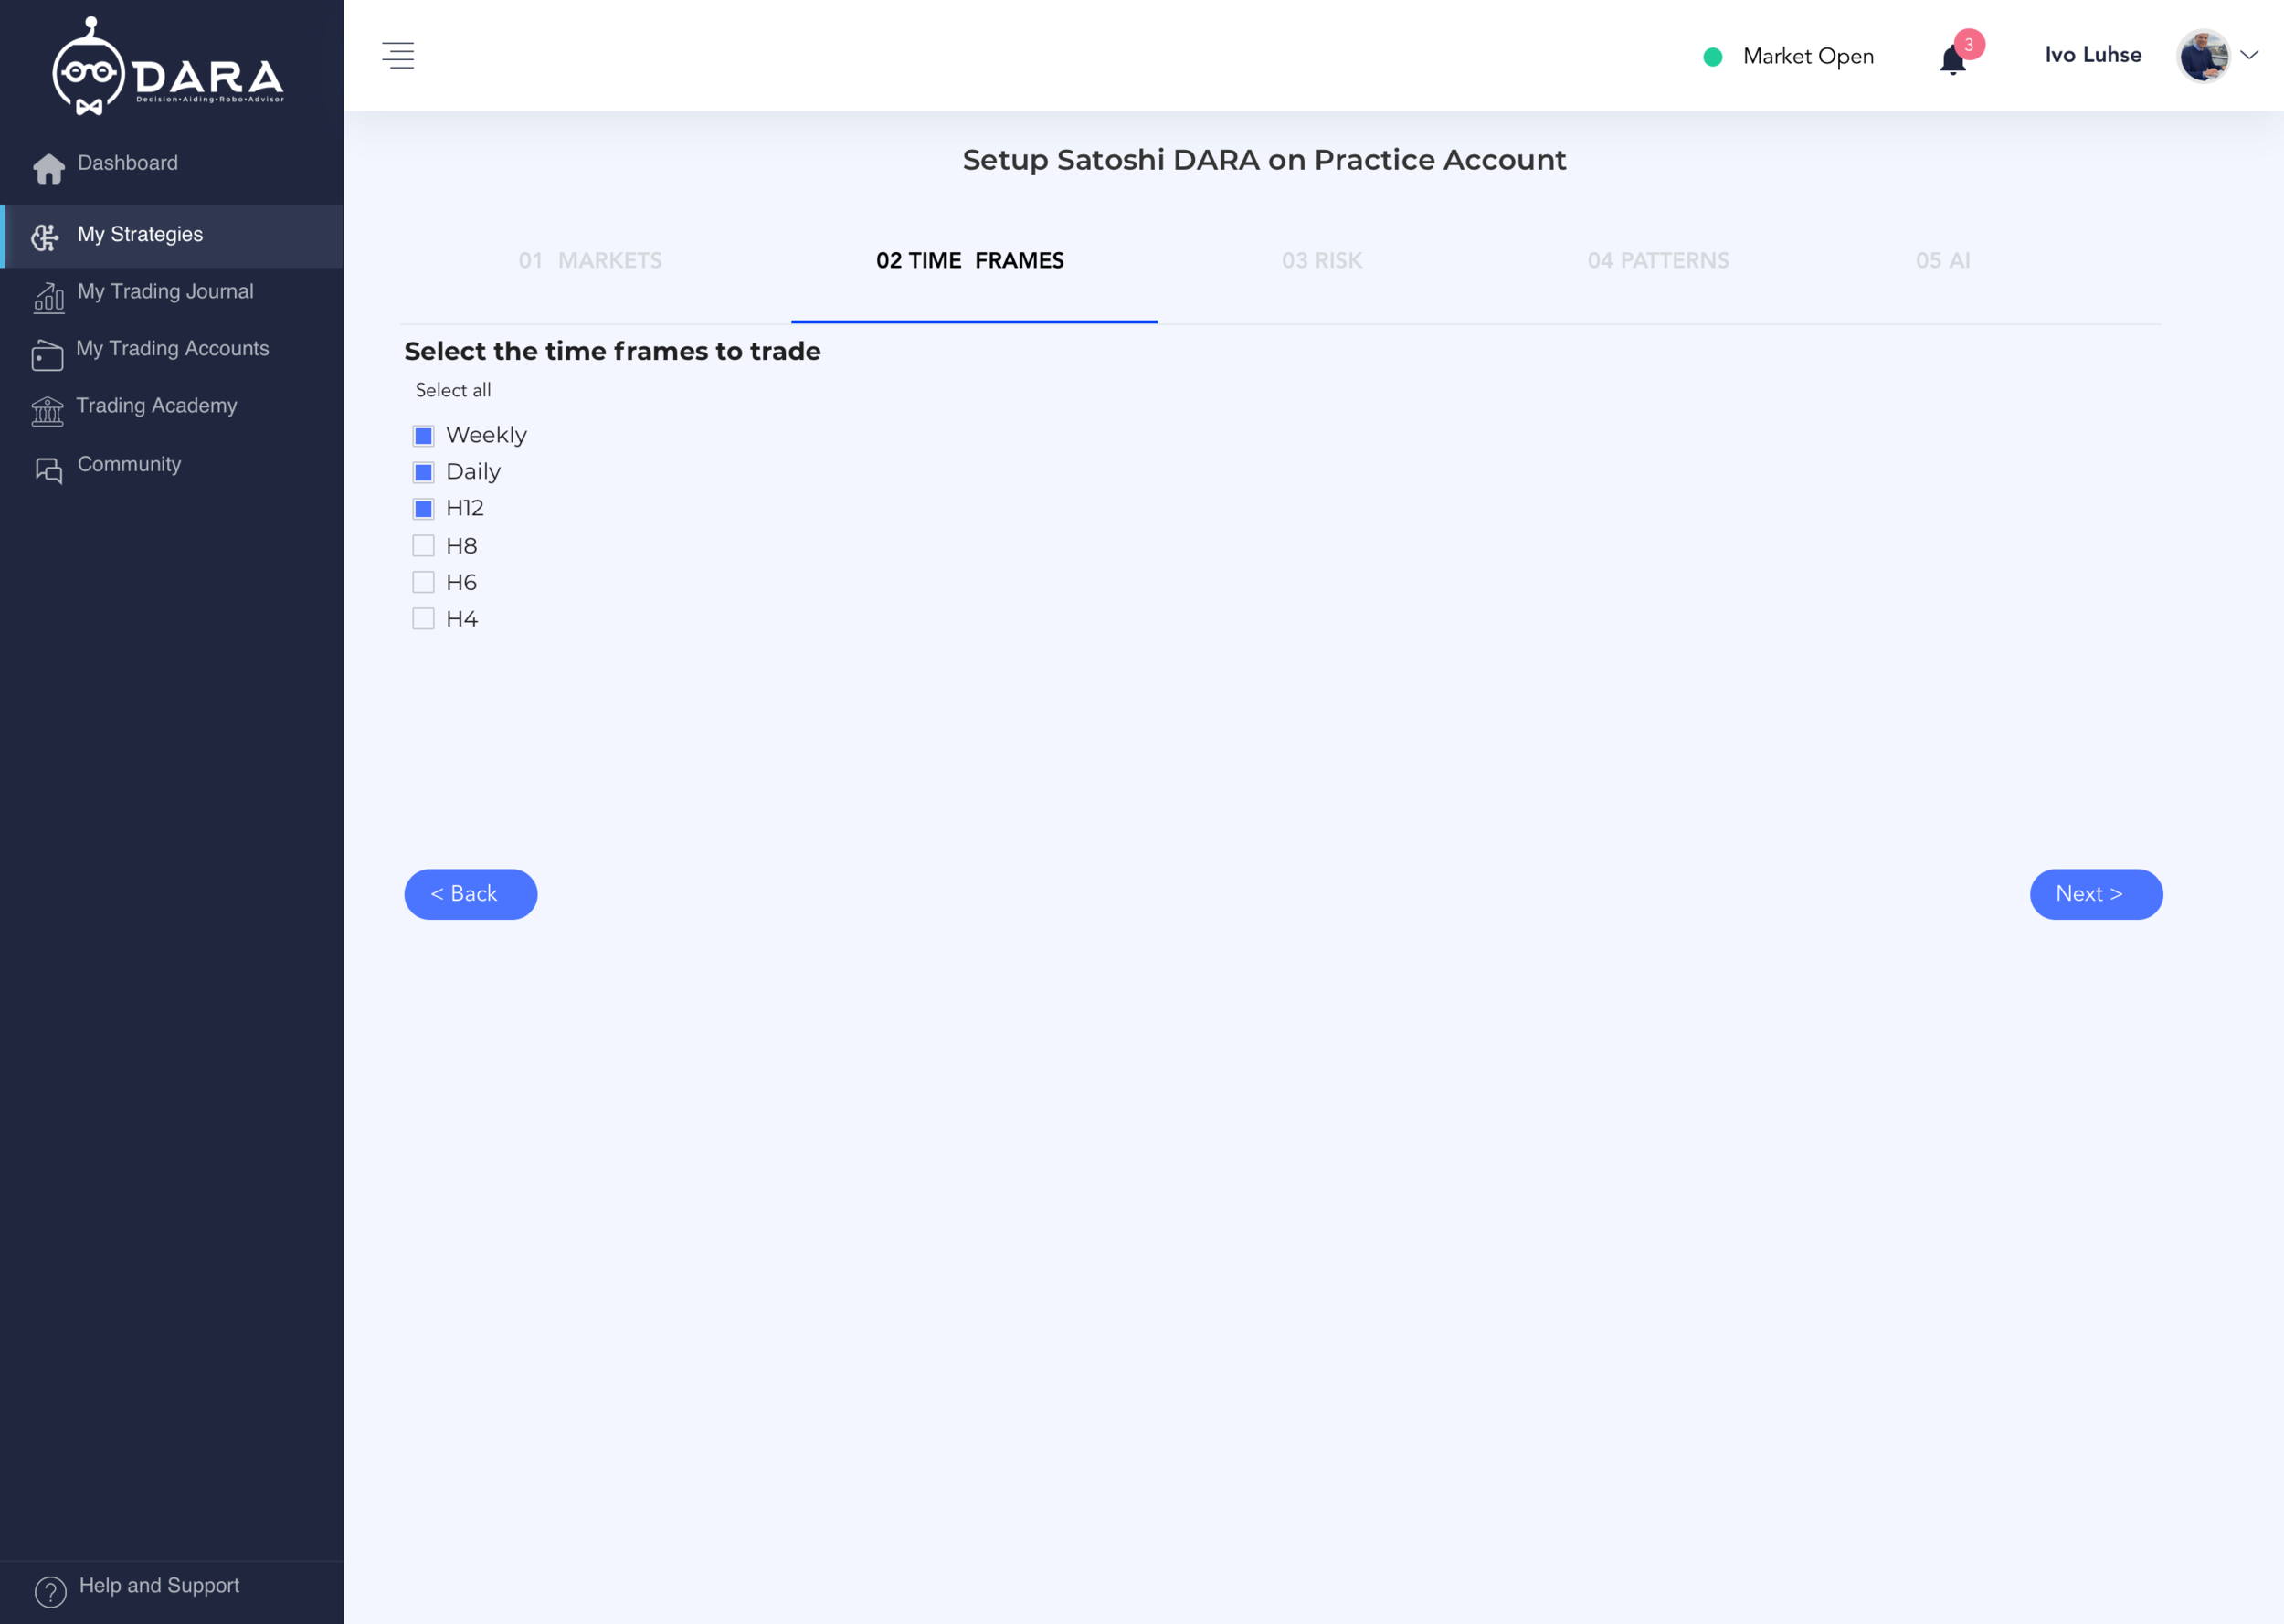
Task: Select the 02 TIME FRAMES tab
Action: [x=970, y=260]
